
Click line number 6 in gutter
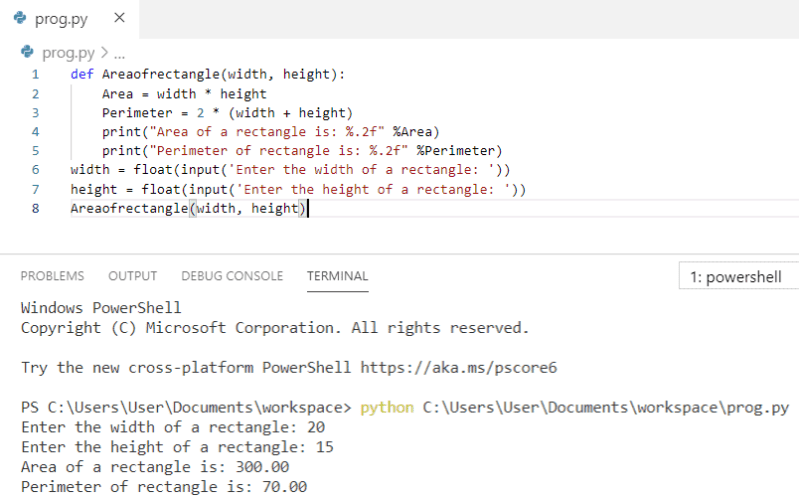[x=35, y=170]
